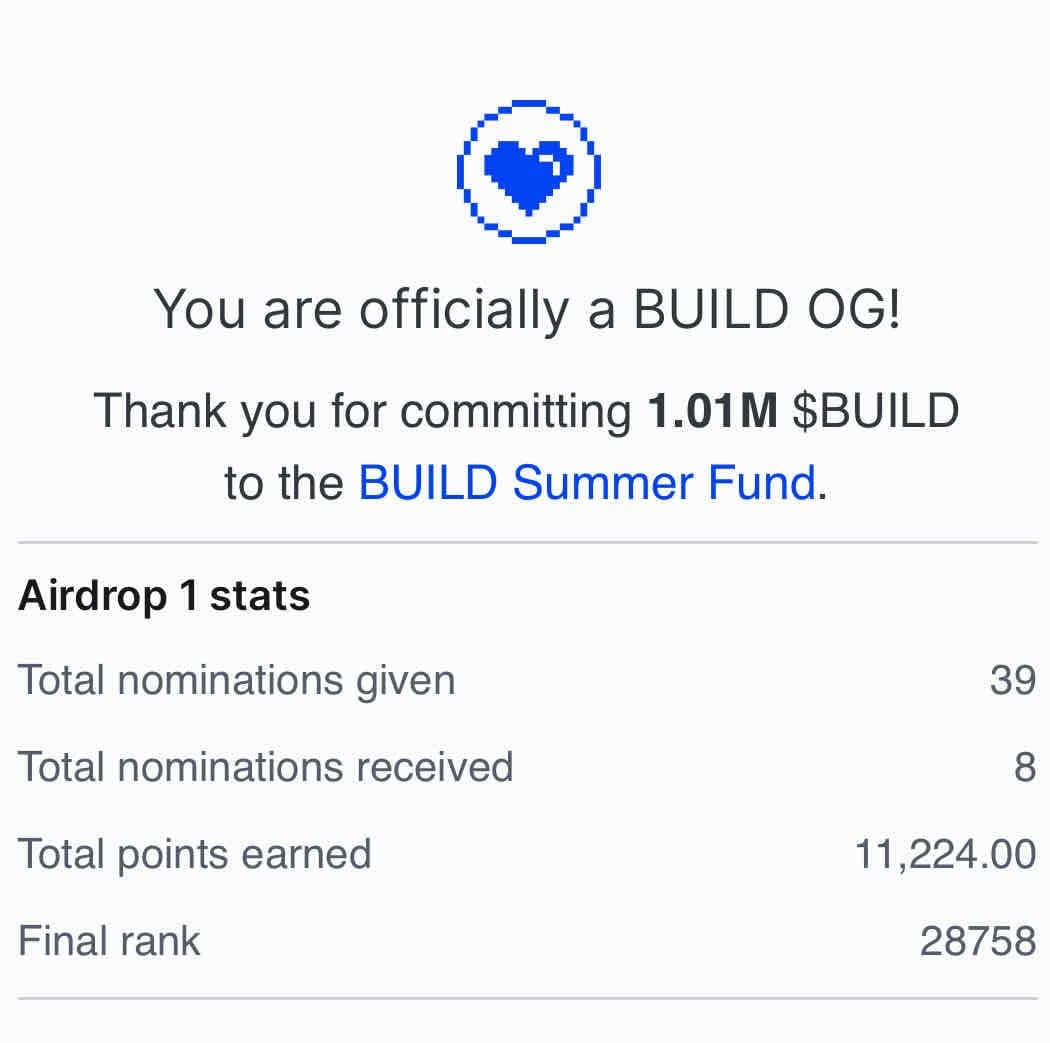The height and width of the screenshot is (1043, 1050).
Task: Click the bold 1.01M committed amount
Action: tap(712, 411)
